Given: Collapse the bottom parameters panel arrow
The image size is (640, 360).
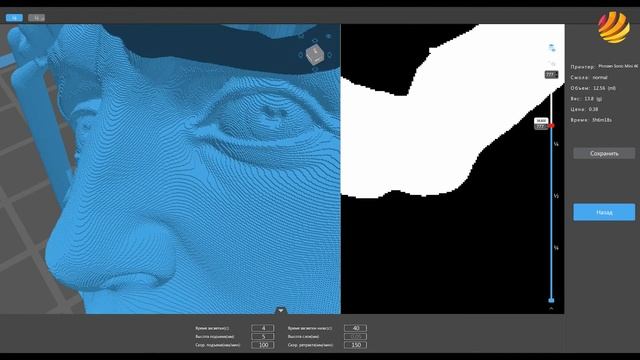Looking at the screenshot, I should (280, 311).
